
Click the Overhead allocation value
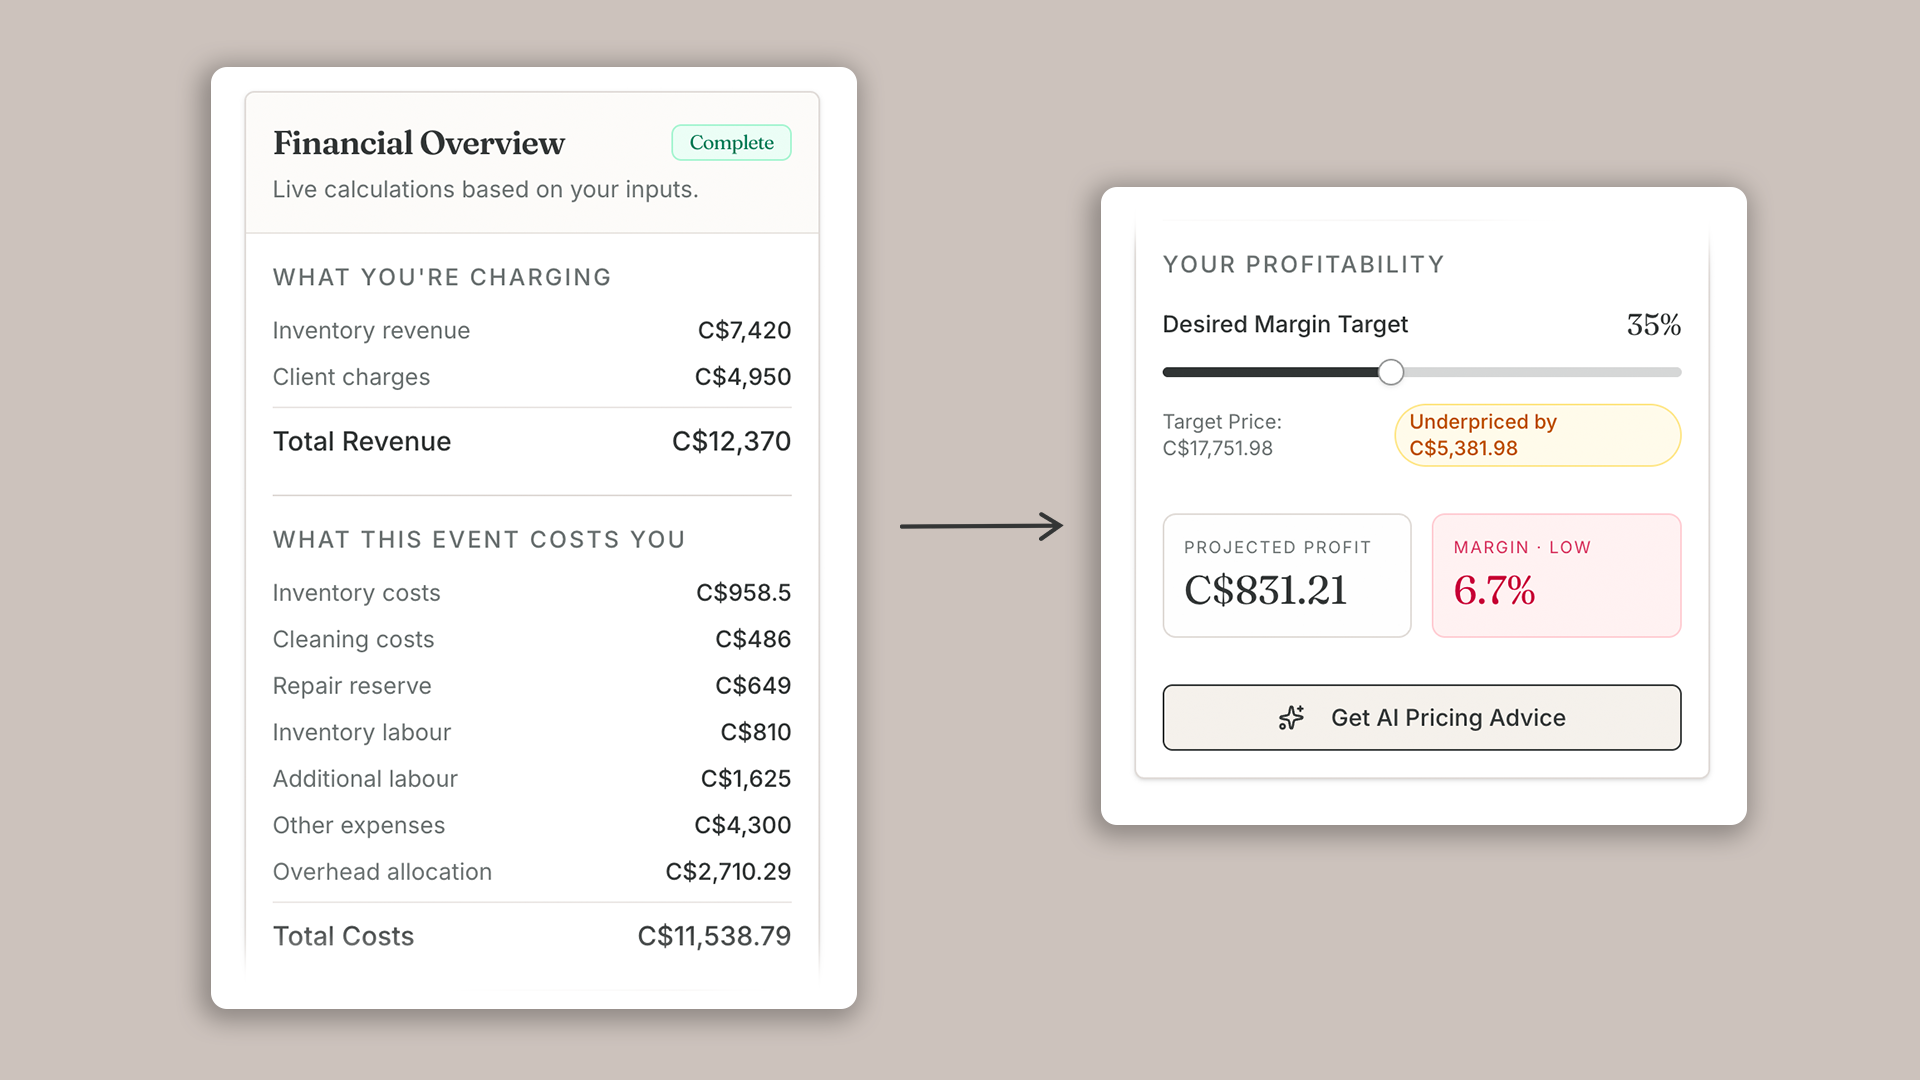[728, 872]
